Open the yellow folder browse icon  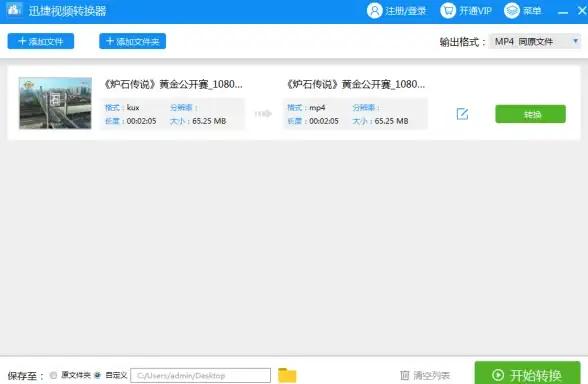point(287,375)
